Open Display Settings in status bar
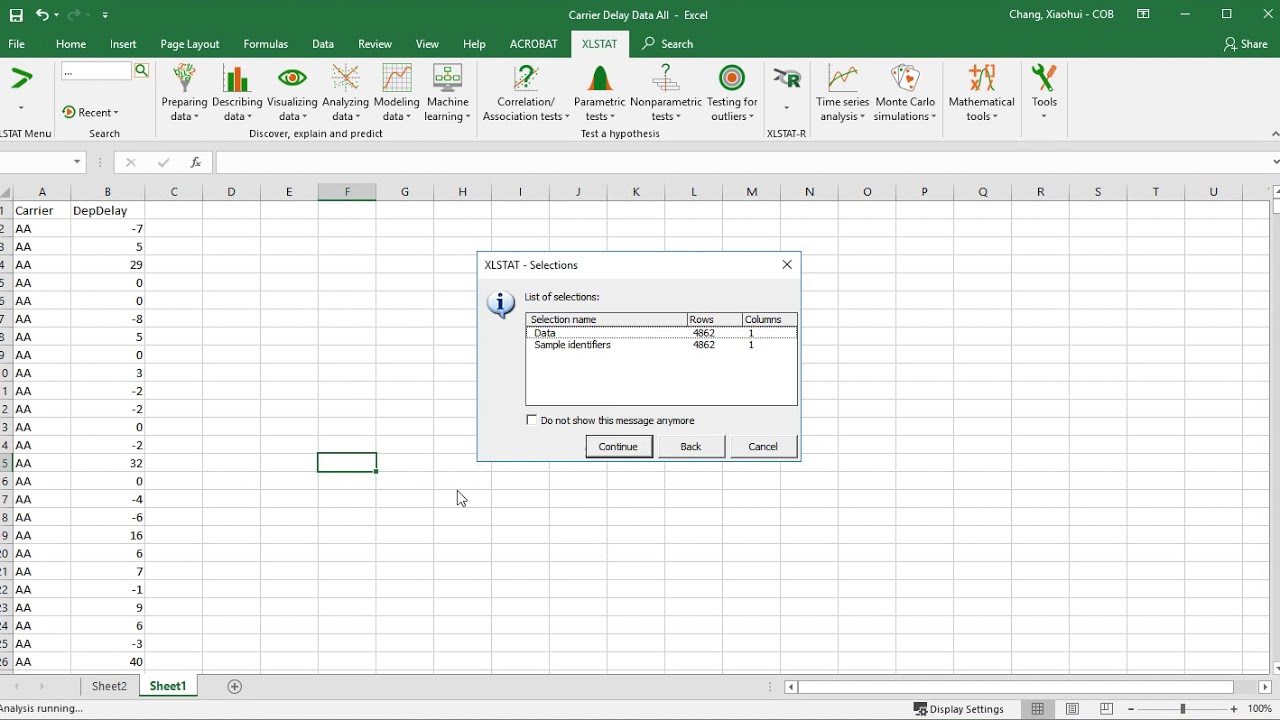1280x720 pixels. tap(959, 709)
